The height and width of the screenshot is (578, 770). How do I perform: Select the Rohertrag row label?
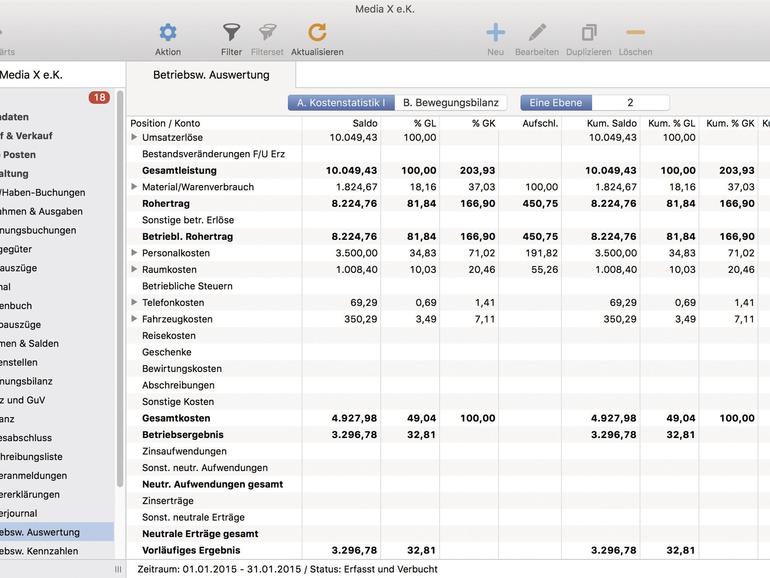(x=166, y=203)
